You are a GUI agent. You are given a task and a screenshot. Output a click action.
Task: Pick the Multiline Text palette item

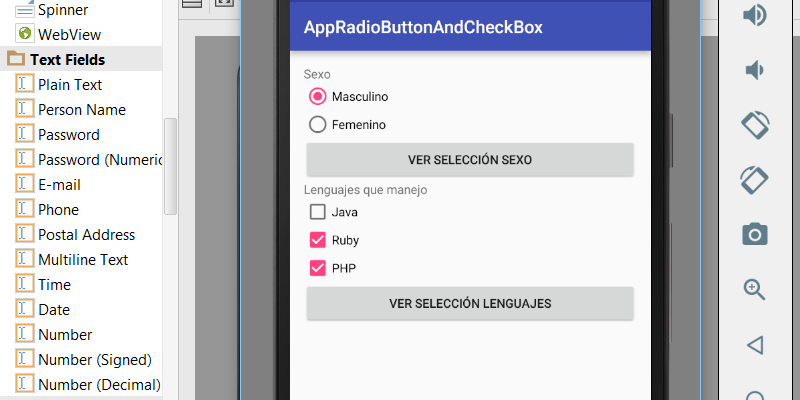point(83,260)
